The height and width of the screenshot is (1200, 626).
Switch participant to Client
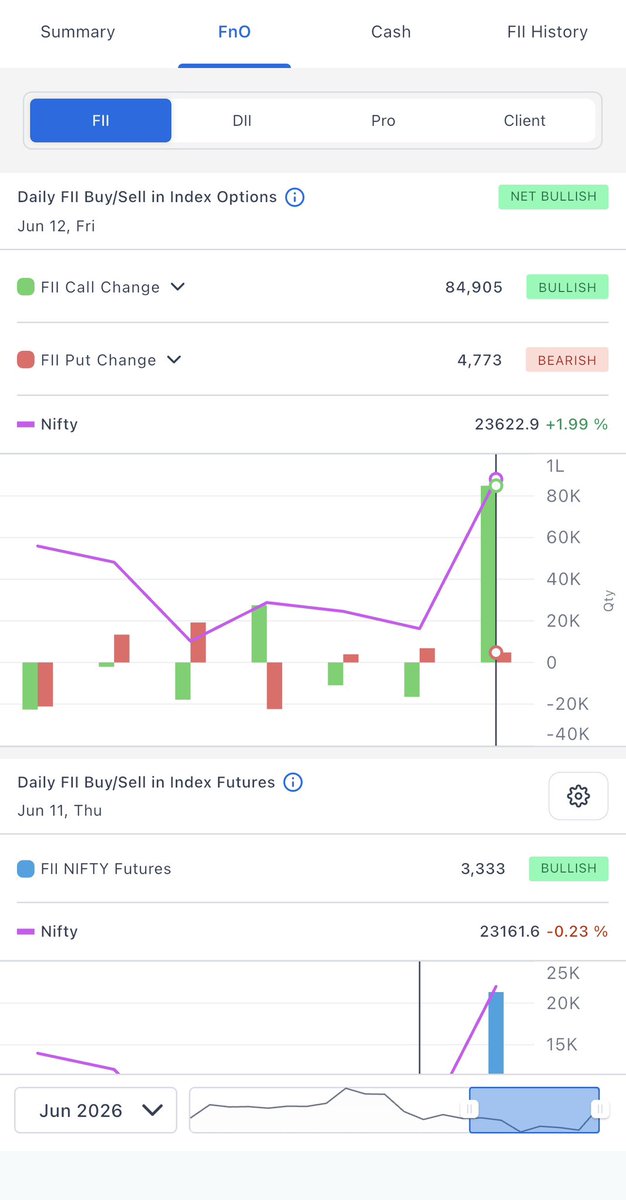[x=525, y=120]
